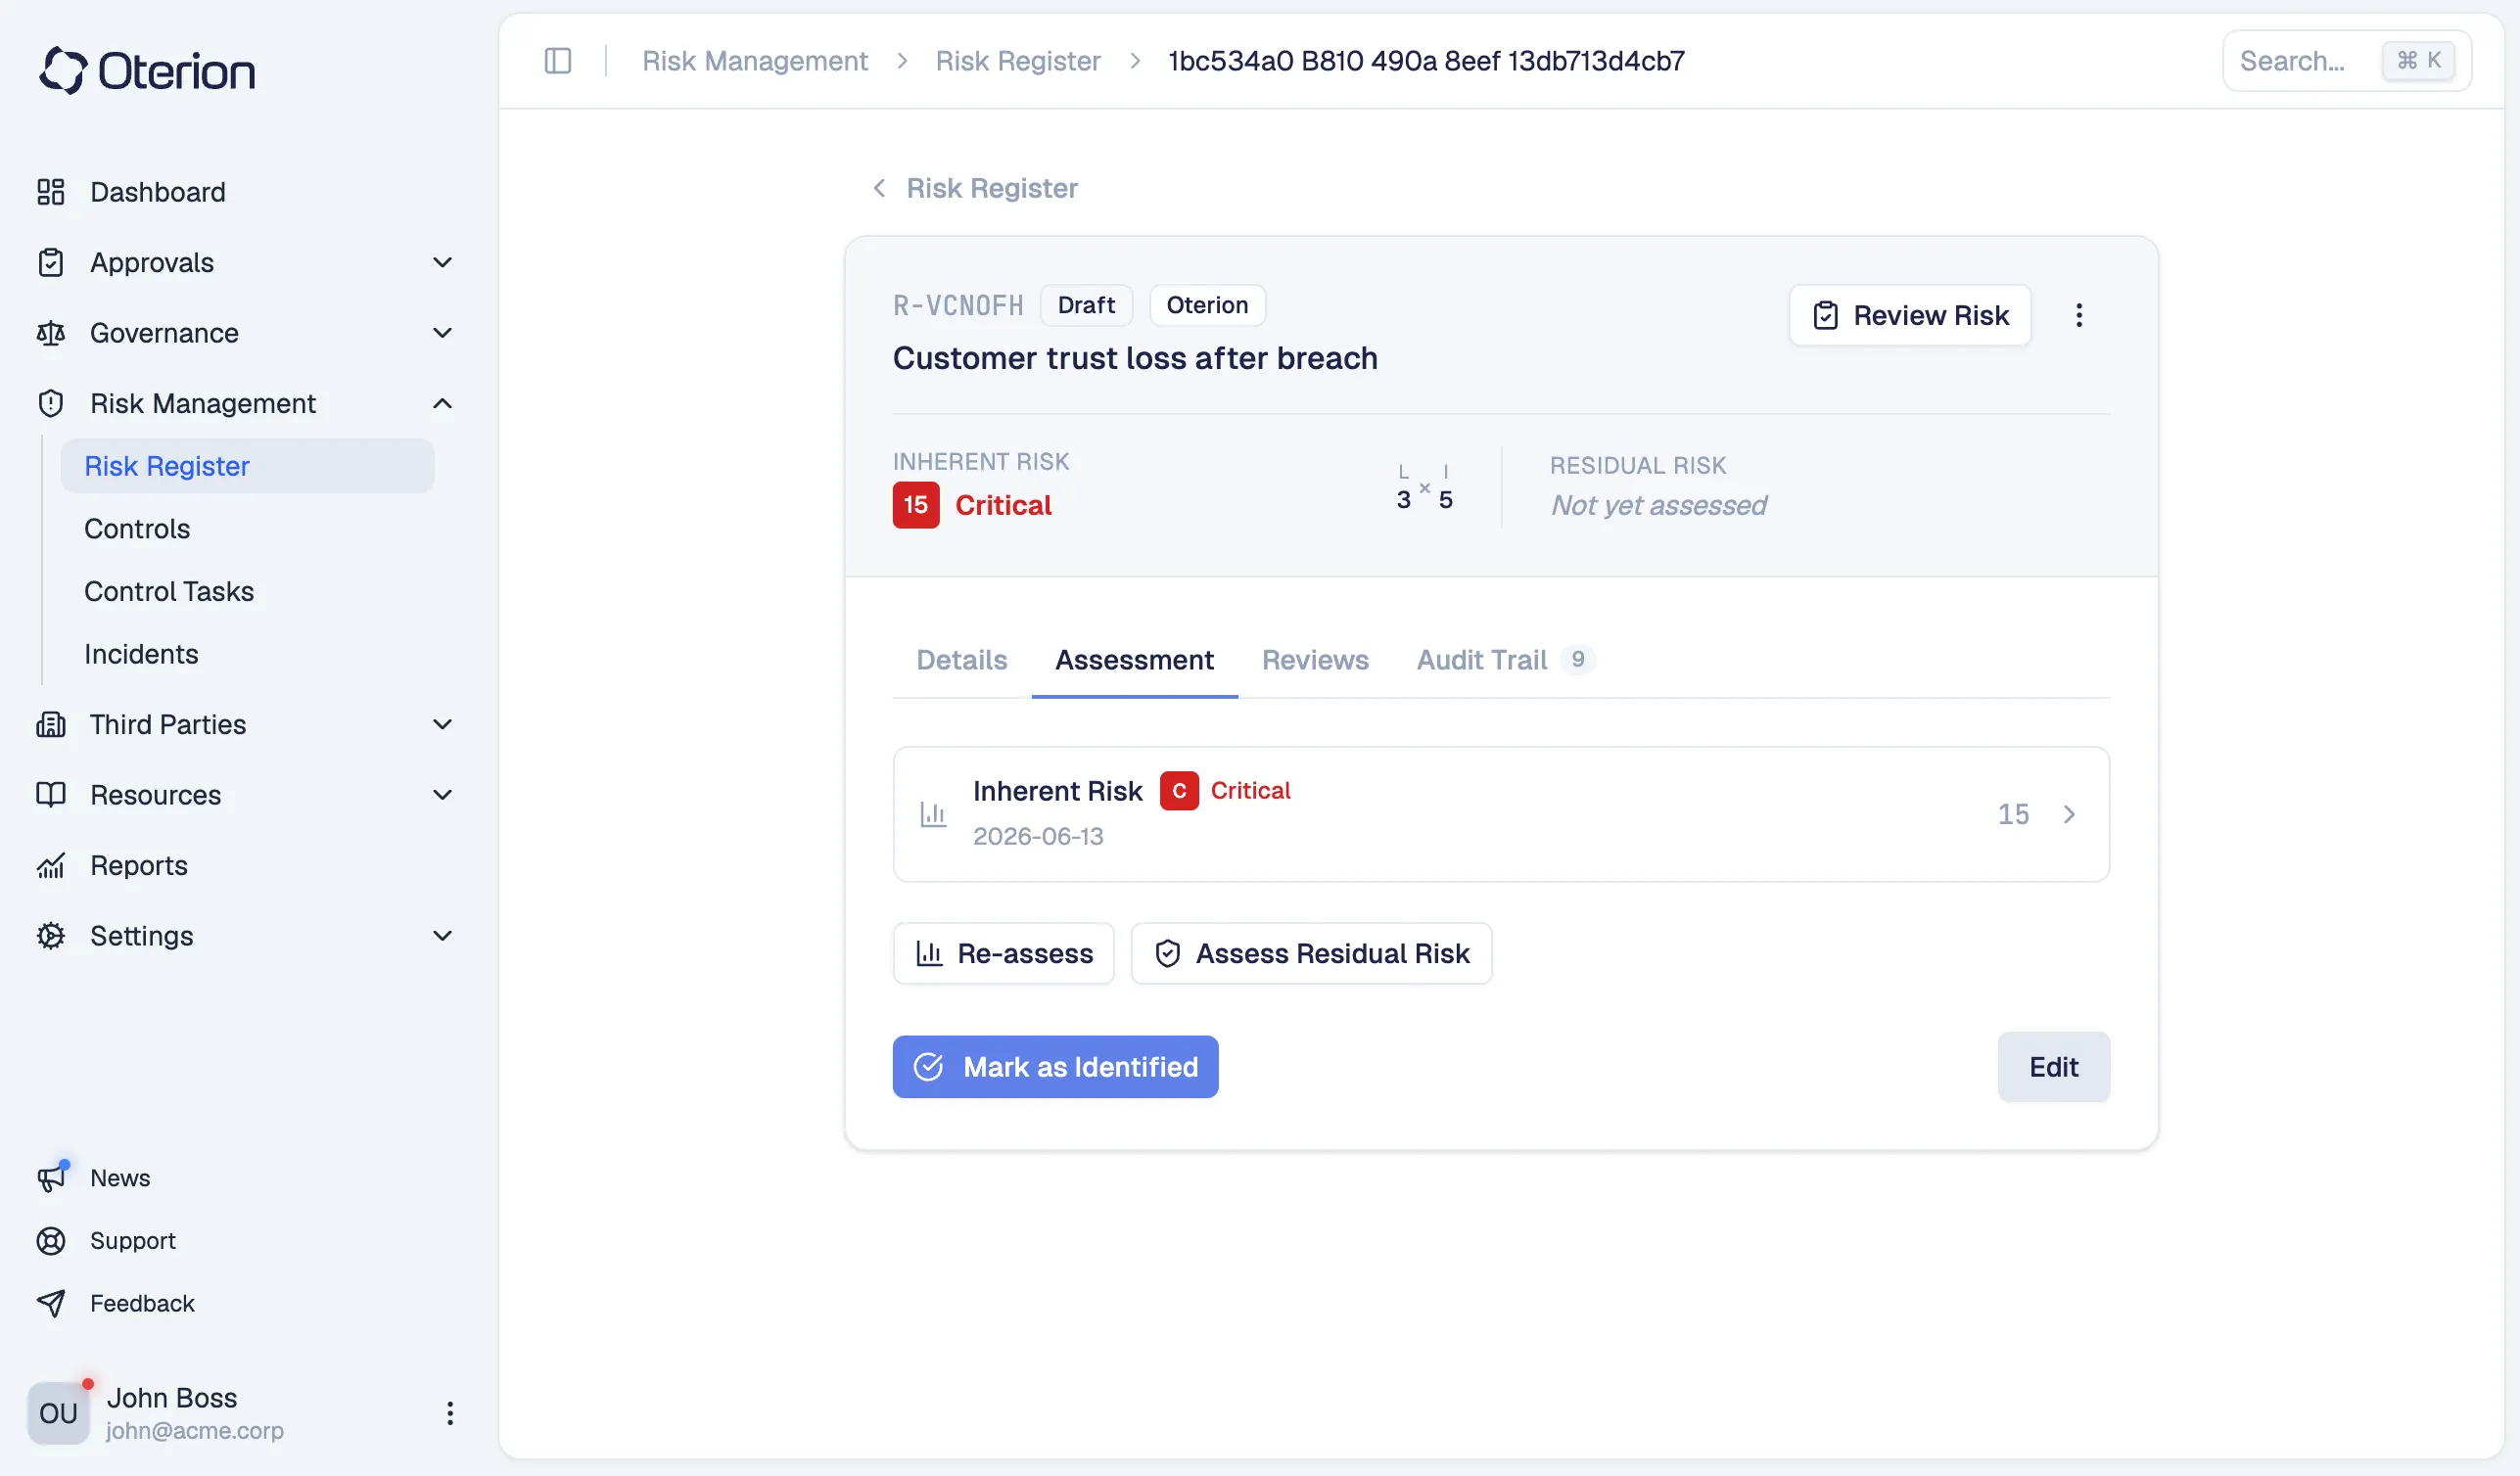Expand the Third Parties chevron
Image resolution: width=2520 pixels, height=1476 pixels.
[x=442, y=724]
